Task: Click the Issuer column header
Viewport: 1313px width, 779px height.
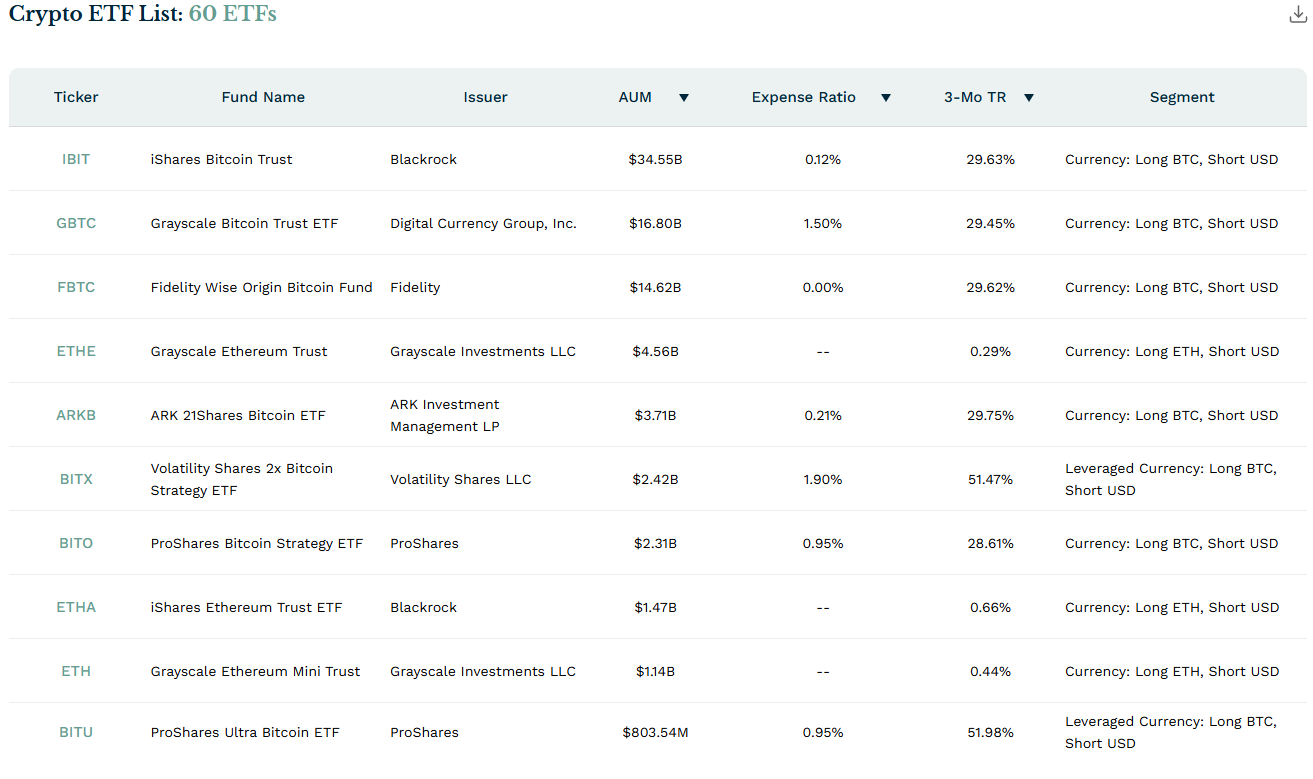Action: [x=485, y=97]
